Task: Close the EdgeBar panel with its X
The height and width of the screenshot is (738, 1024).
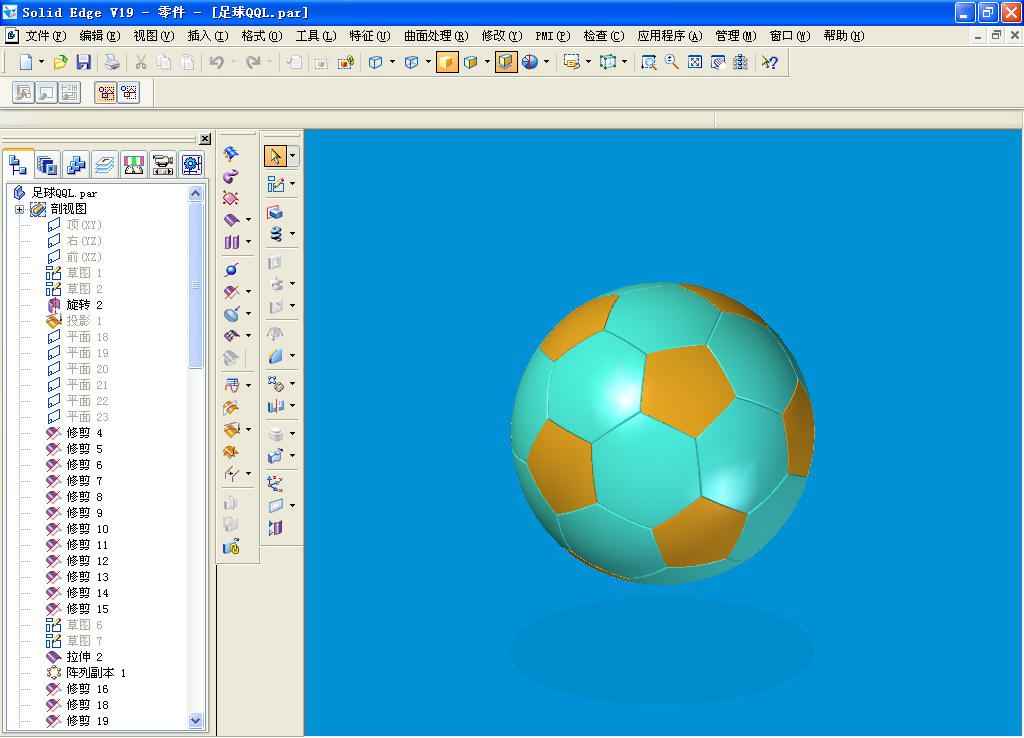Action: [x=205, y=139]
